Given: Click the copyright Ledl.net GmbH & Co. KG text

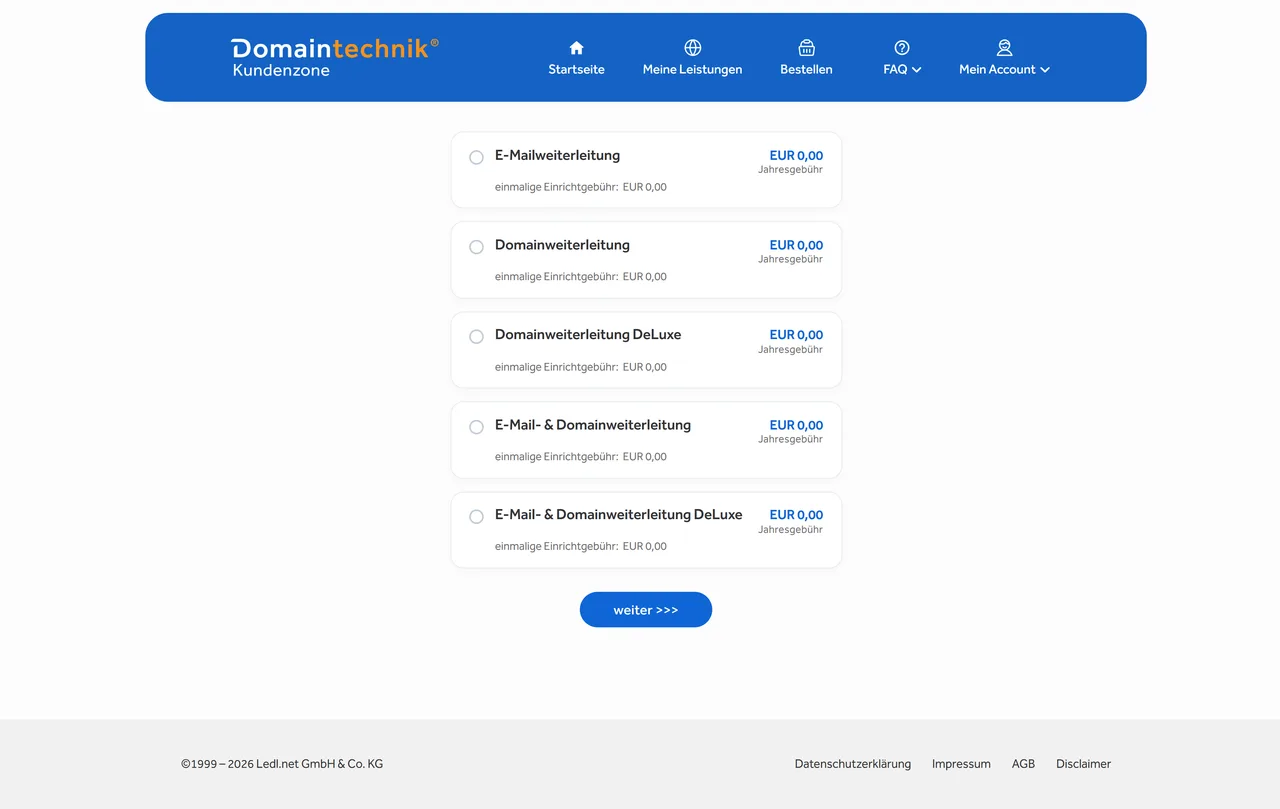Looking at the screenshot, I should [282, 764].
